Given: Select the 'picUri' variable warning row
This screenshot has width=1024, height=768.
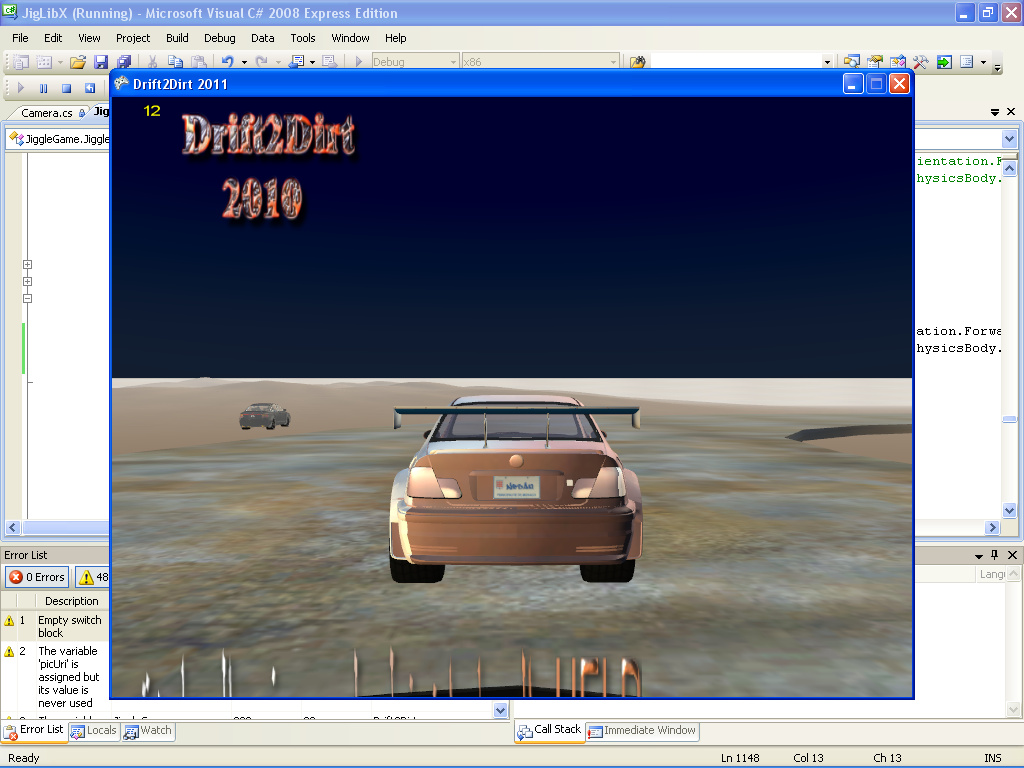Looking at the screenshot, I should click(55, 677).
